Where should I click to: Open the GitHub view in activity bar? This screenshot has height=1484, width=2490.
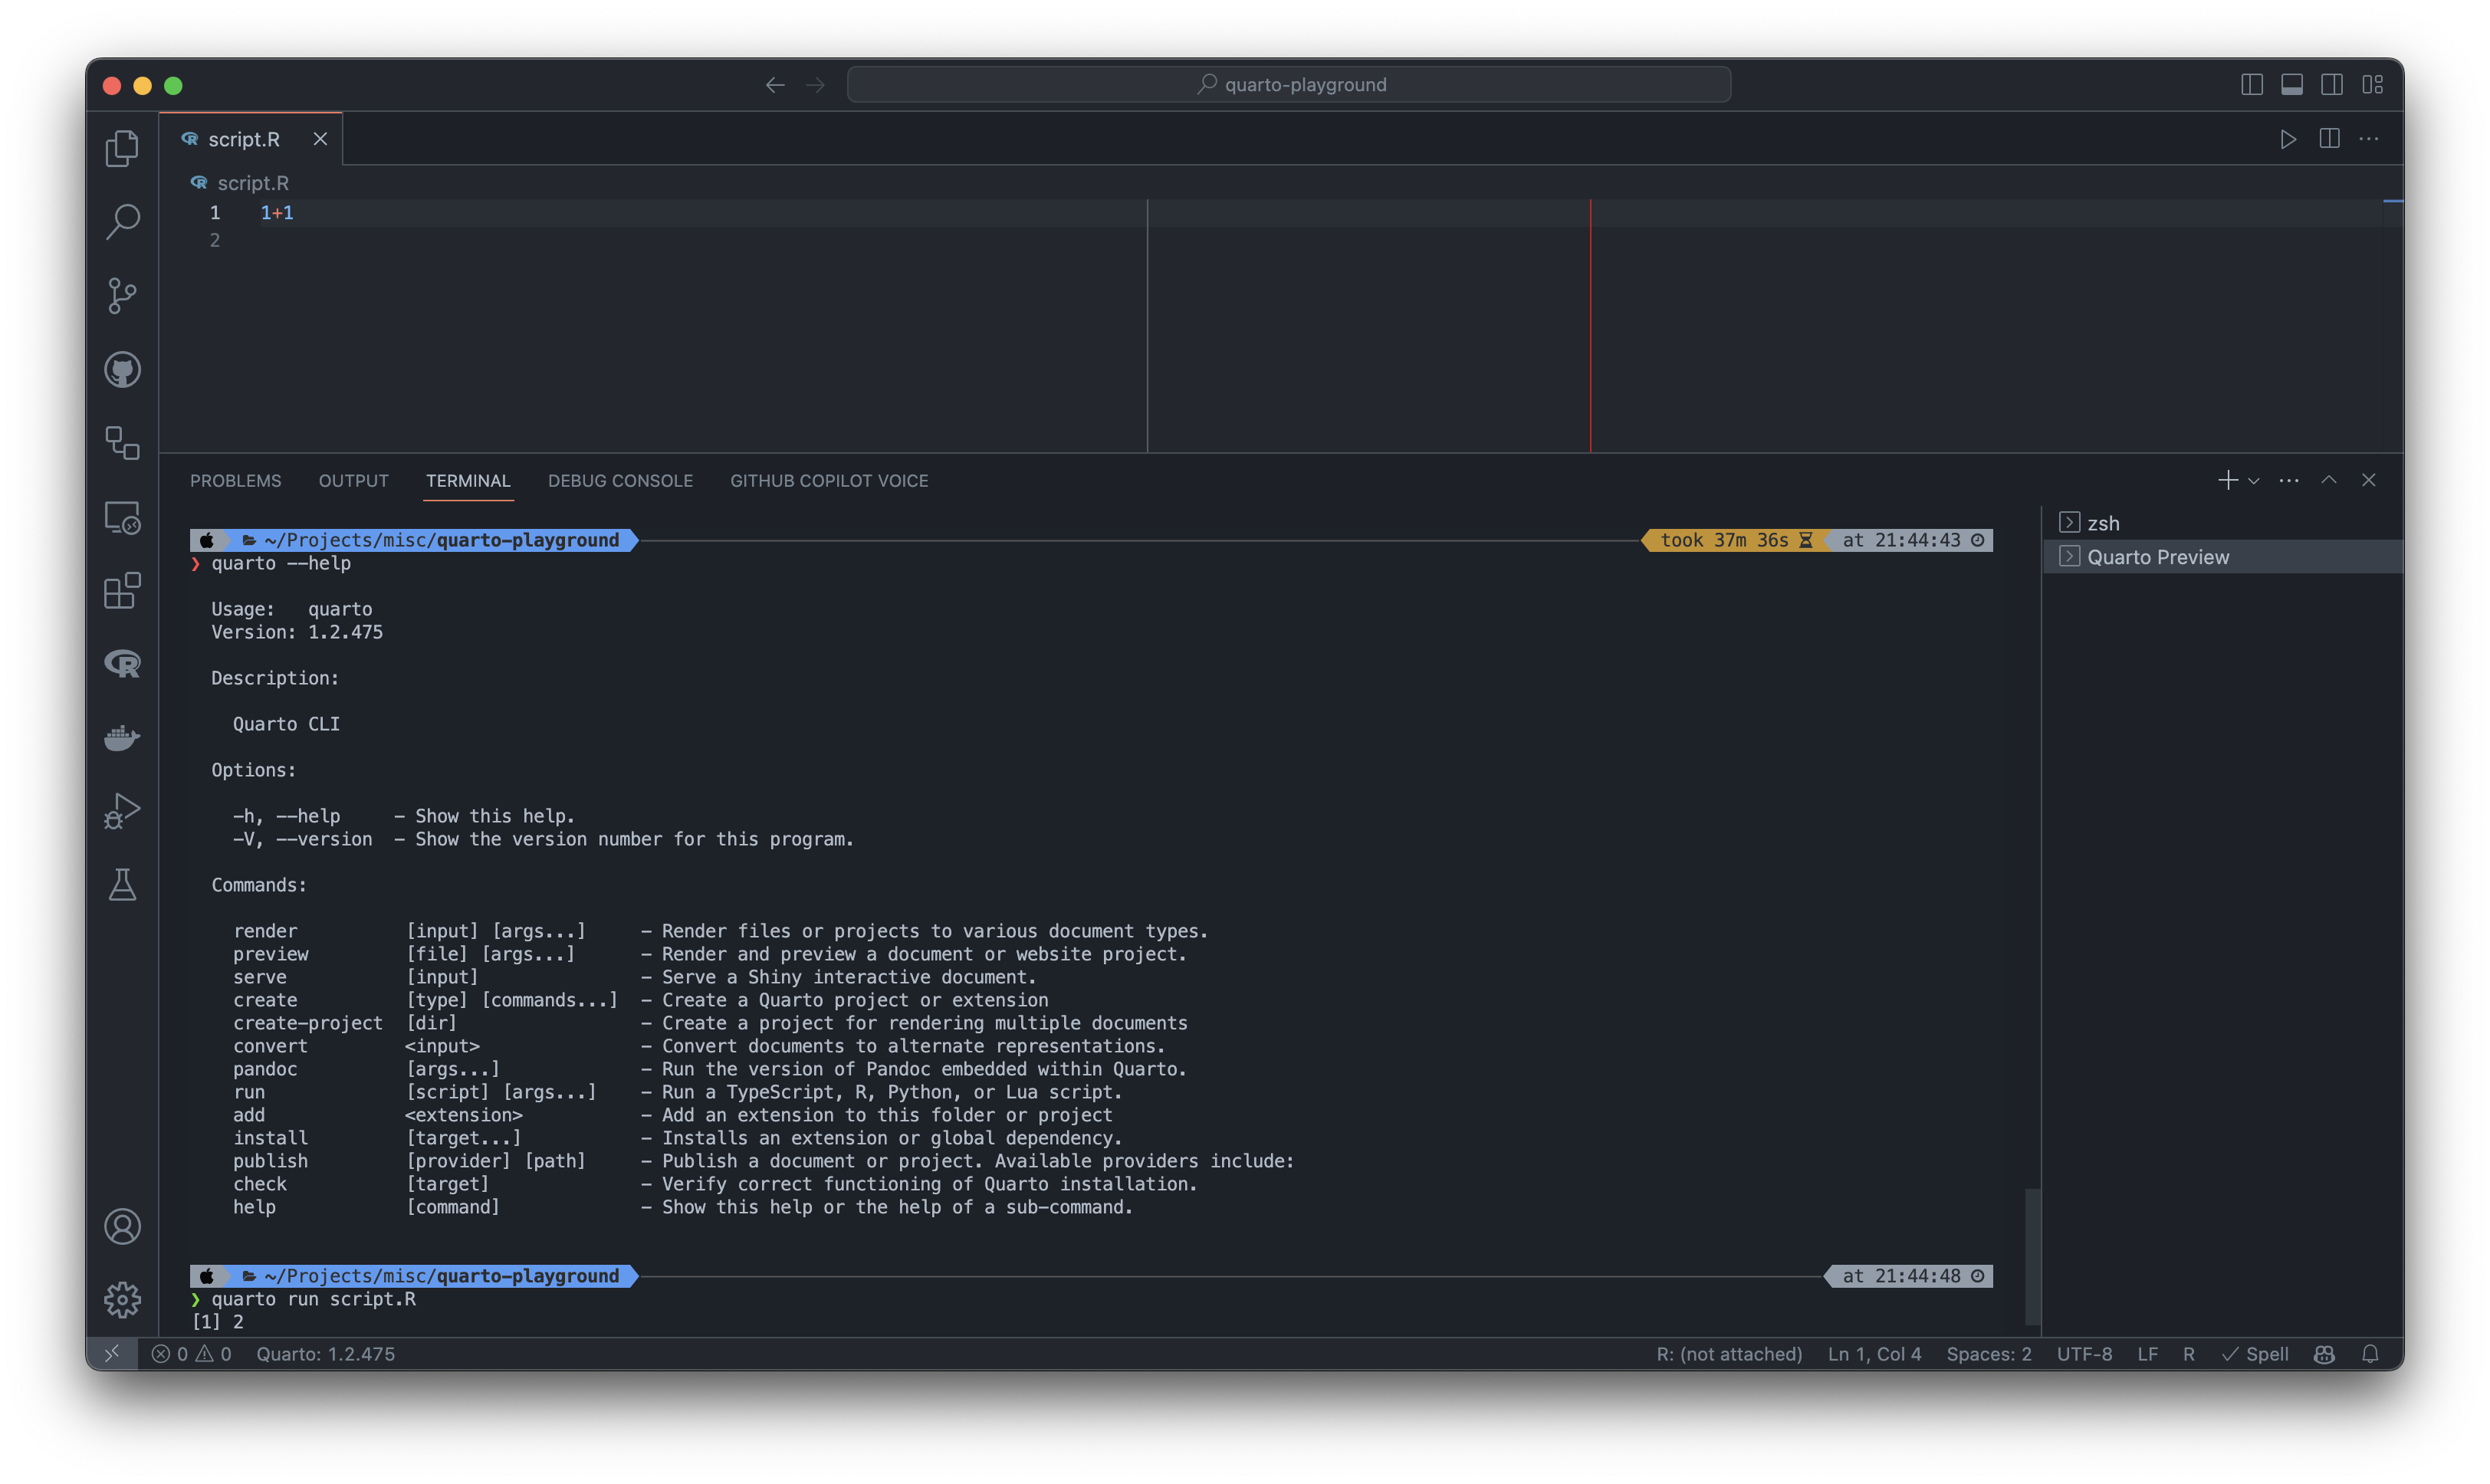coord(122,369)
